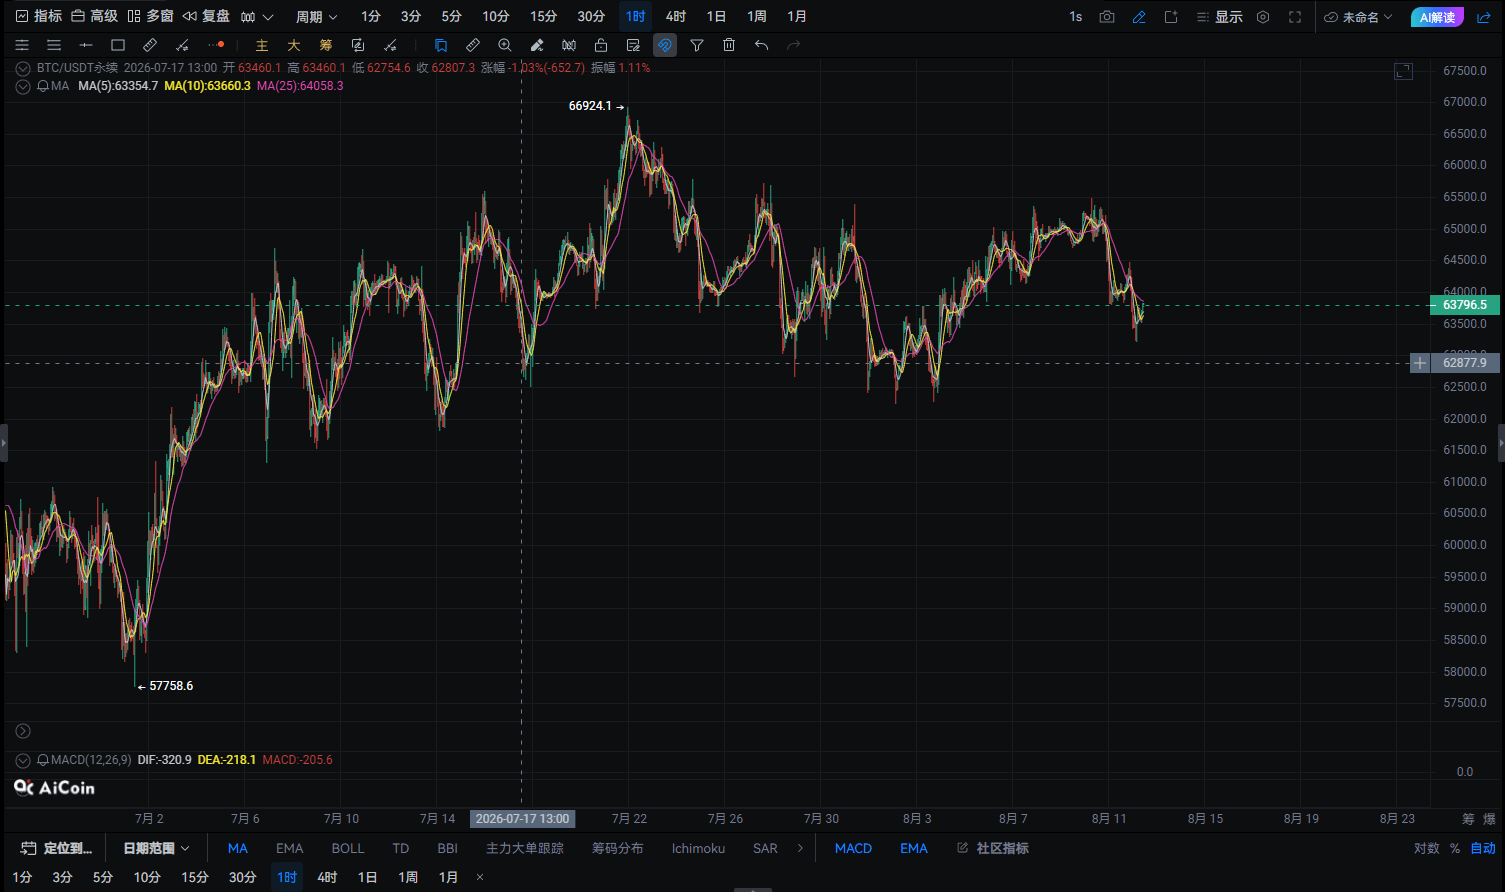The height and width of the screenshot is (892, 1505).
Task: Select 1日 timeframe in top bar
Action: [716, 17]
